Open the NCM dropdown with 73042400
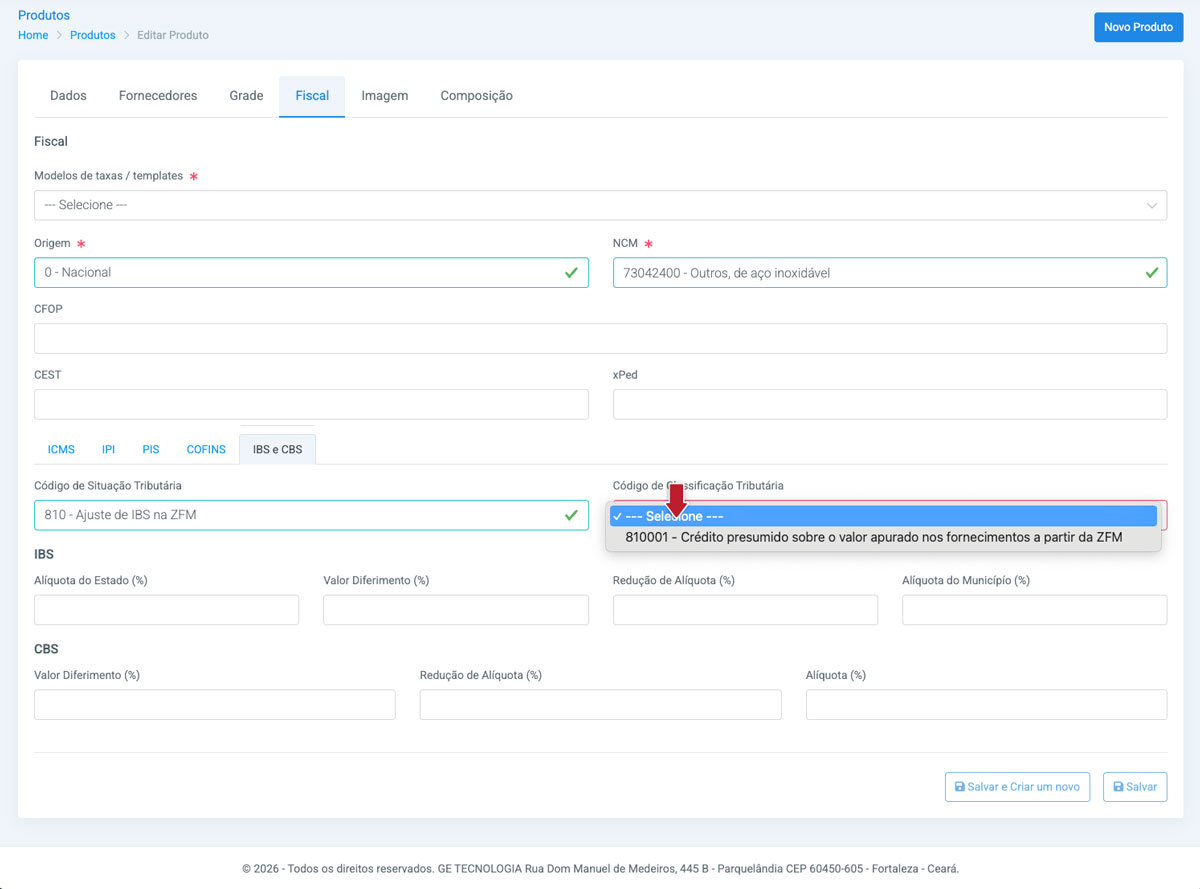1200x889 pixels. point(889,273)
